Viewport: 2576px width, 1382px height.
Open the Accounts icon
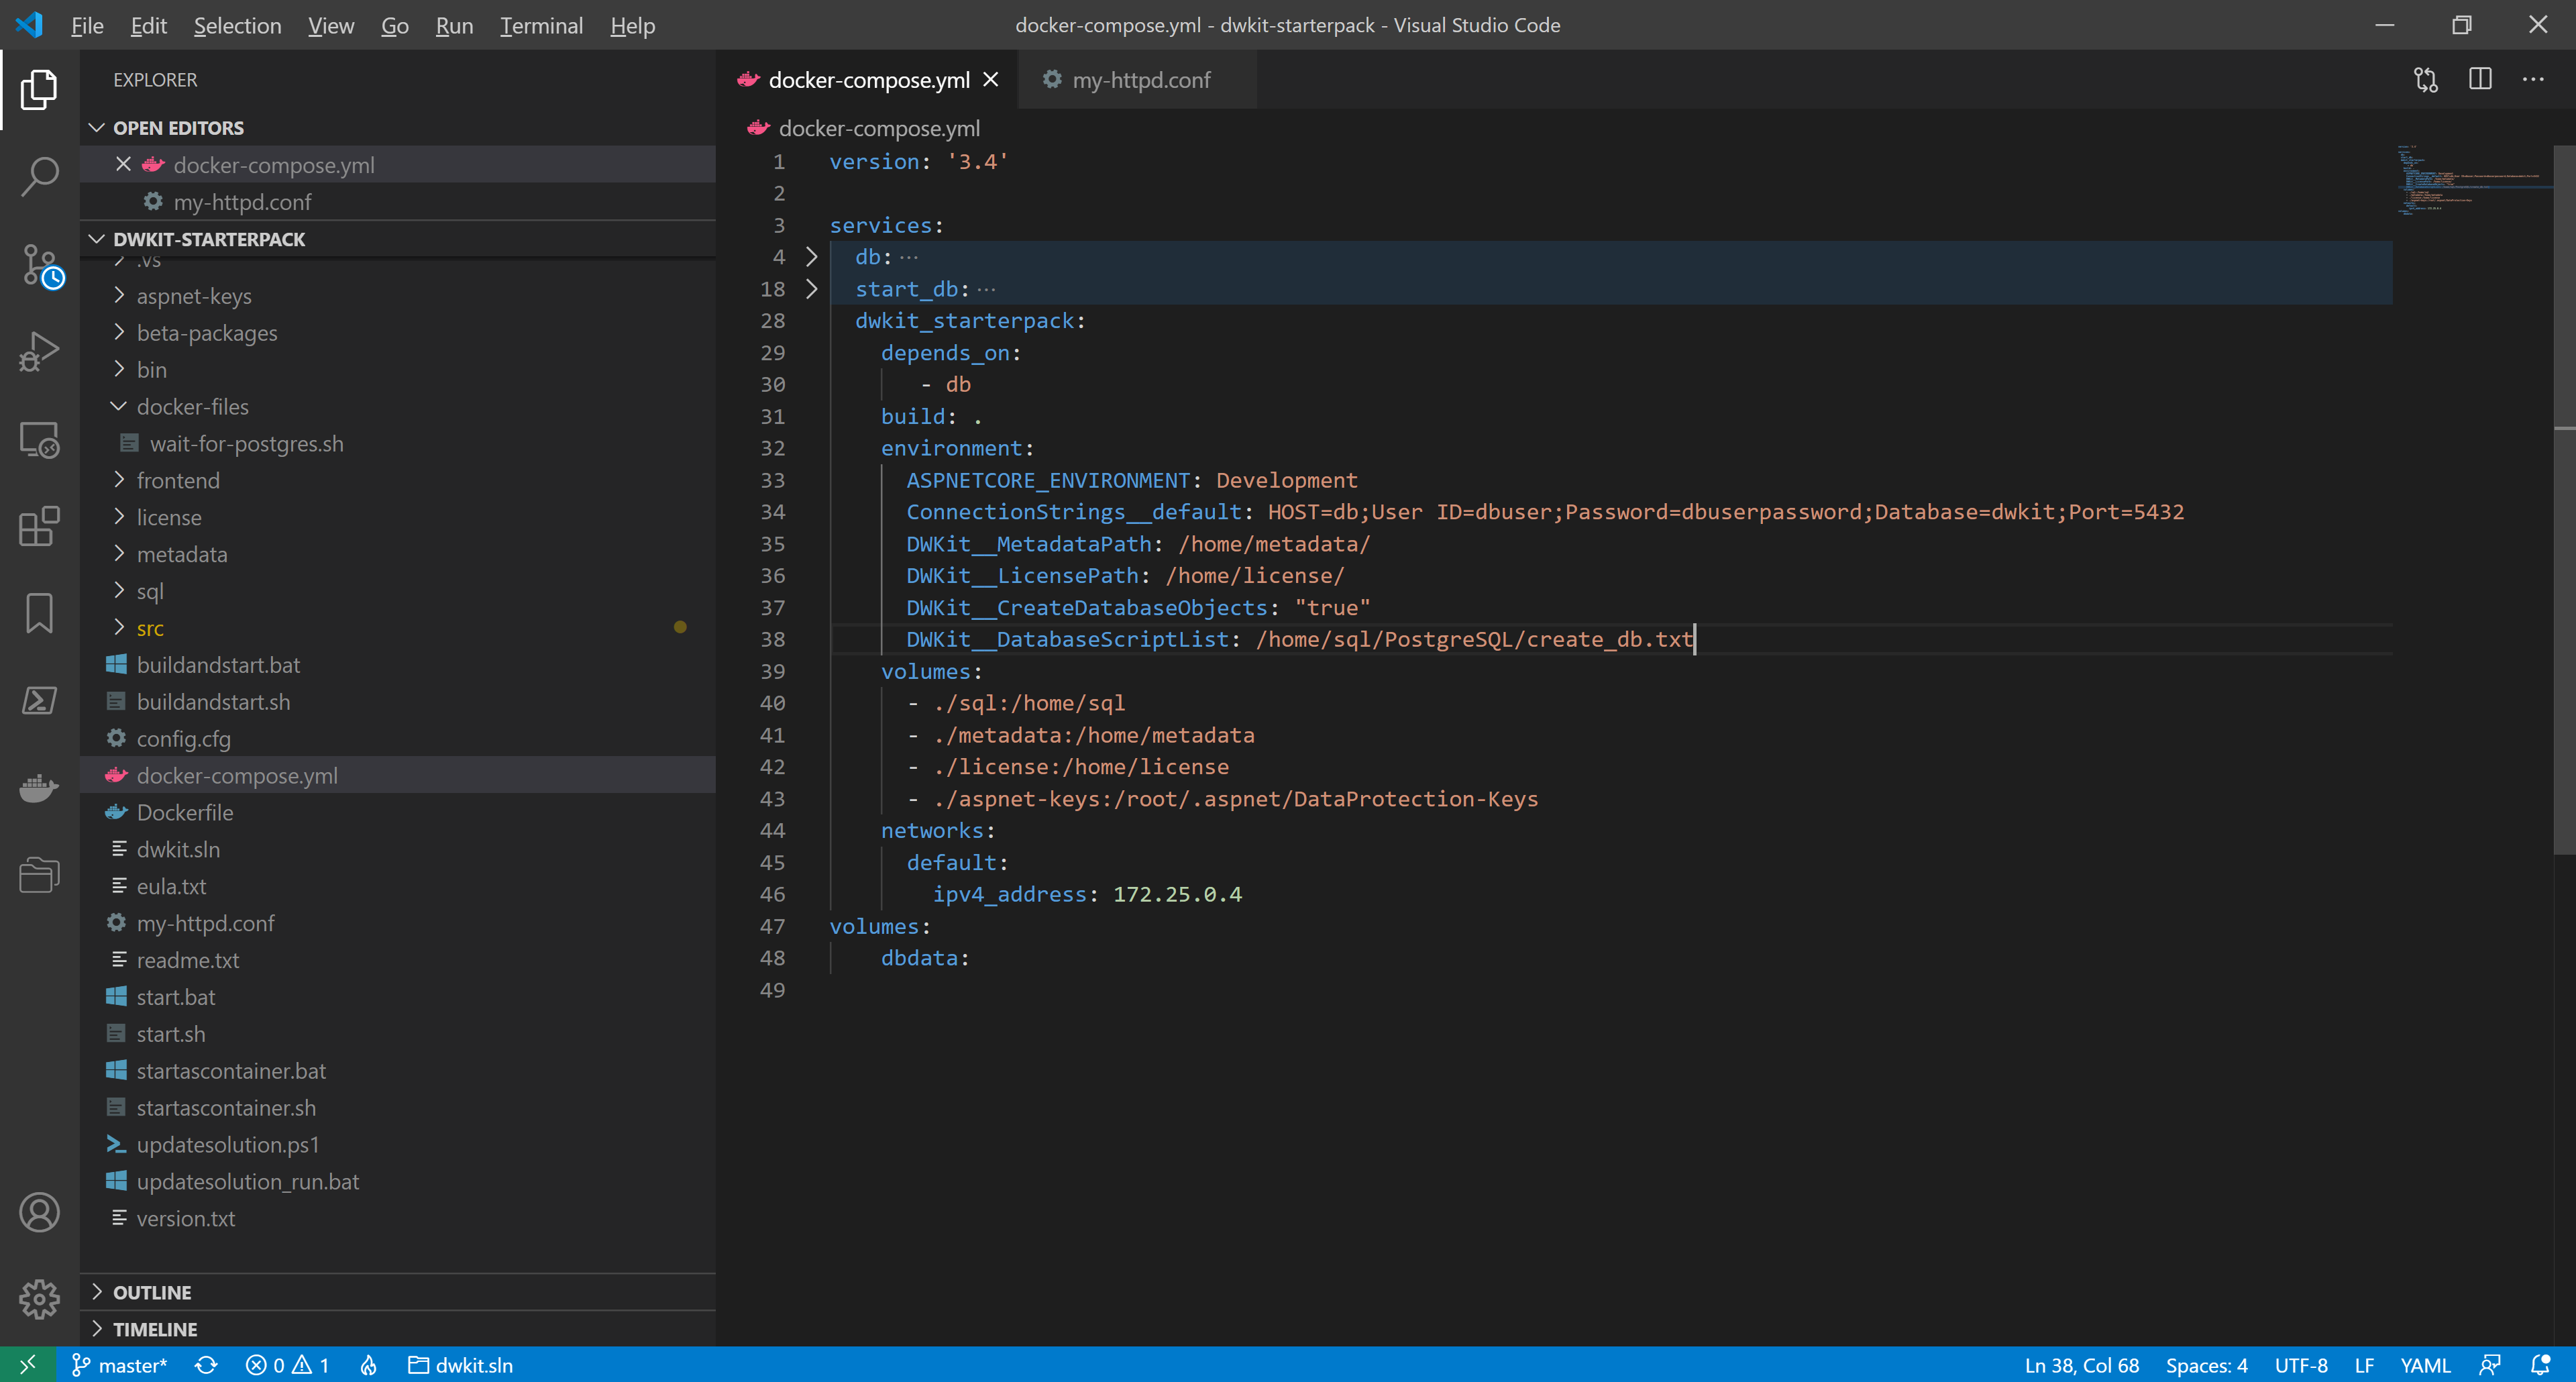coord(39,1213)
